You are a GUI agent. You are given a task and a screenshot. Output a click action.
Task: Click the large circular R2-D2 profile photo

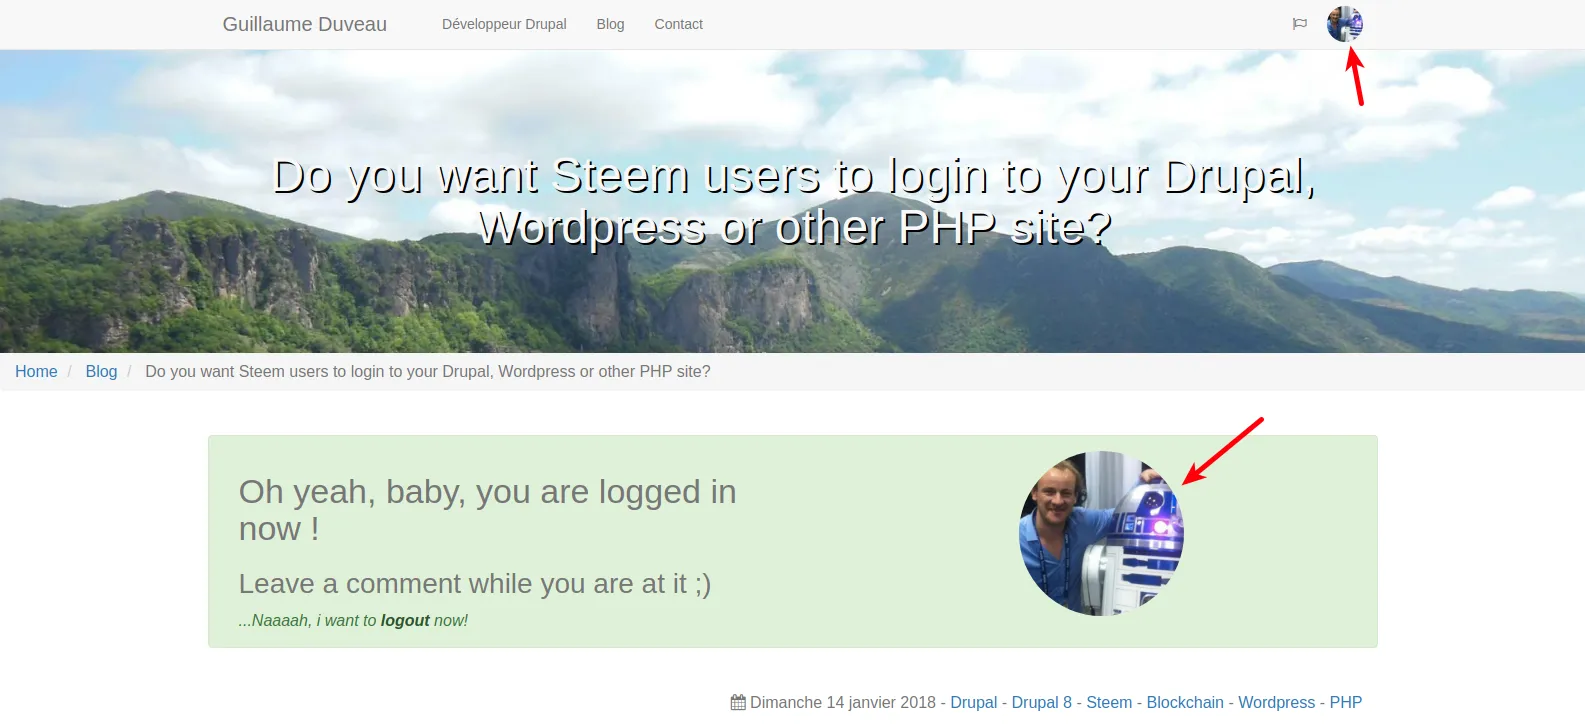[x=1100, y=533]
